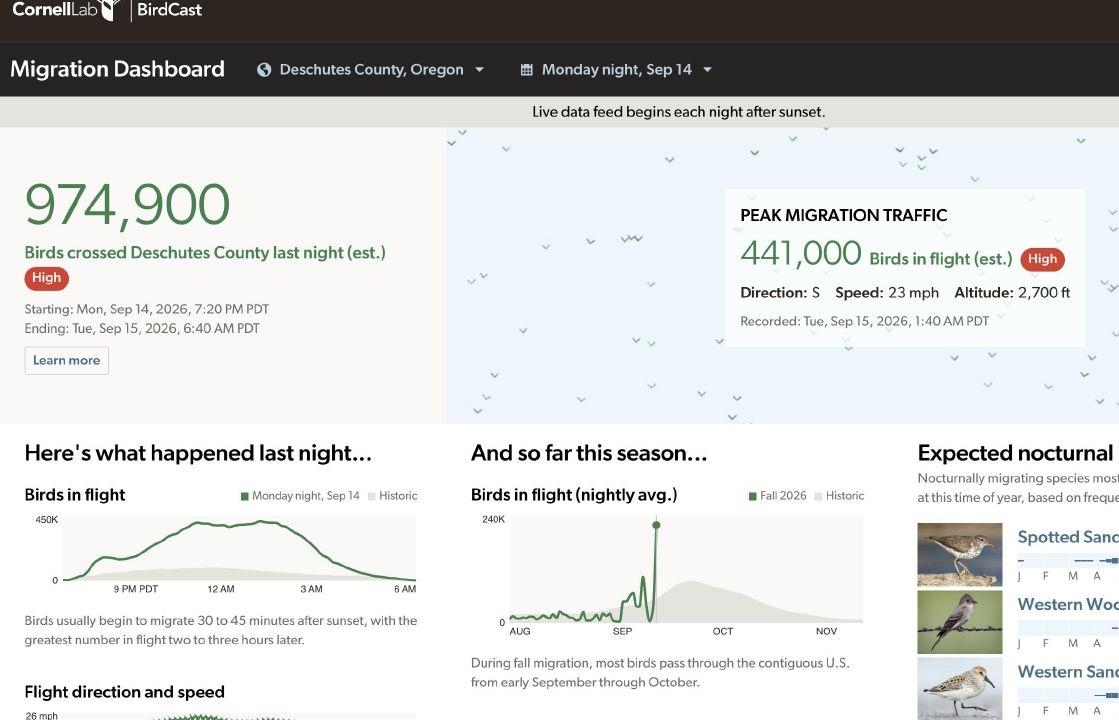Screen dimensions: 1119x720
Task: Click the Migration Dashboard title
Action: click(x=117, y=69)
